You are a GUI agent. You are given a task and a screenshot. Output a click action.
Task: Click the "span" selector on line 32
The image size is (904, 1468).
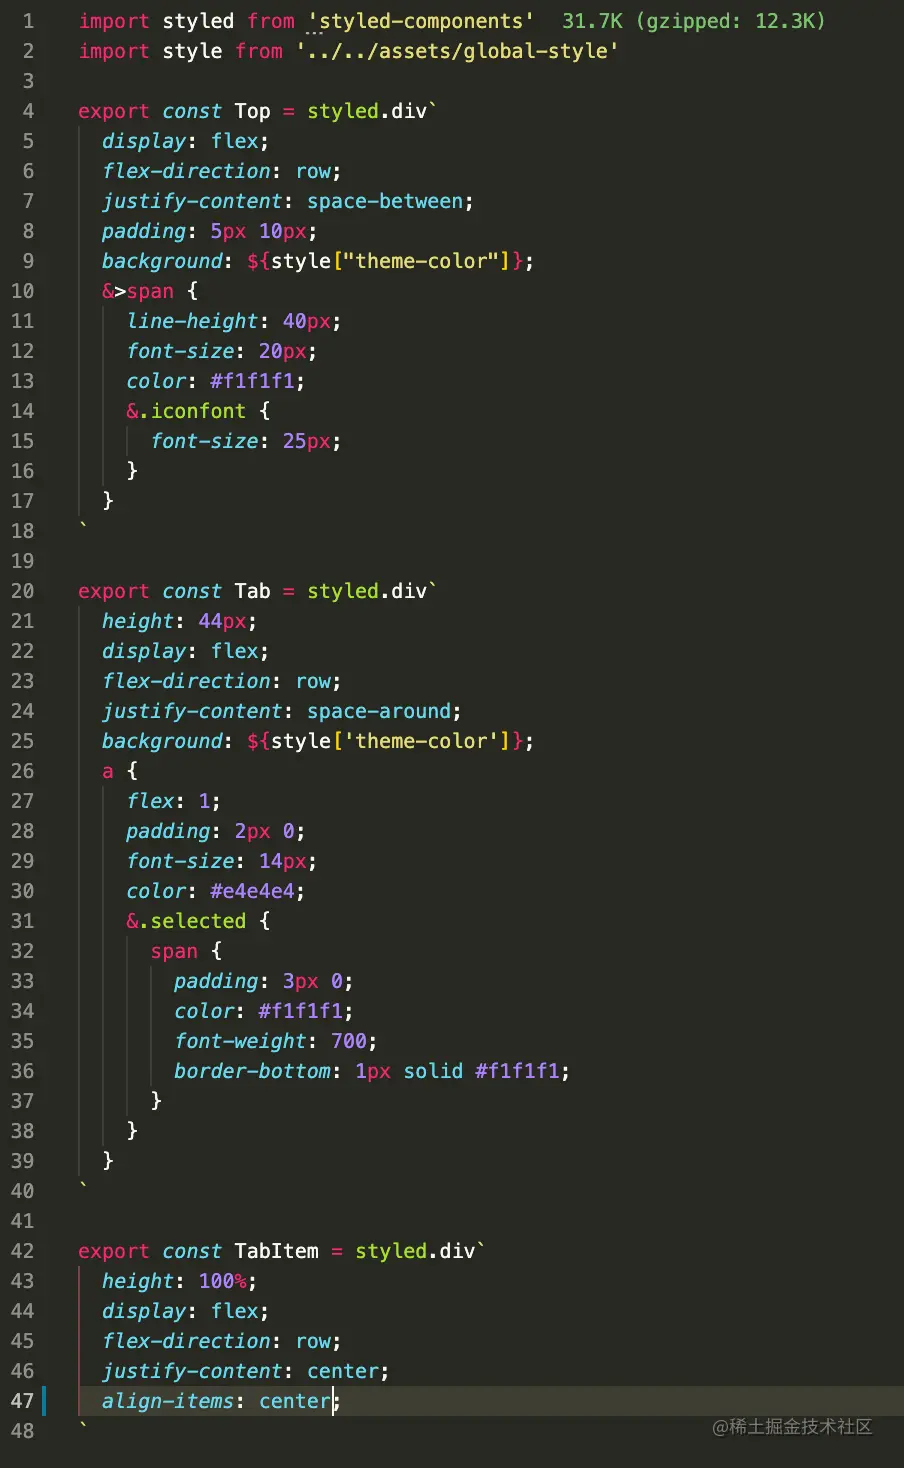pyautogui.click(x=174, y=951)
